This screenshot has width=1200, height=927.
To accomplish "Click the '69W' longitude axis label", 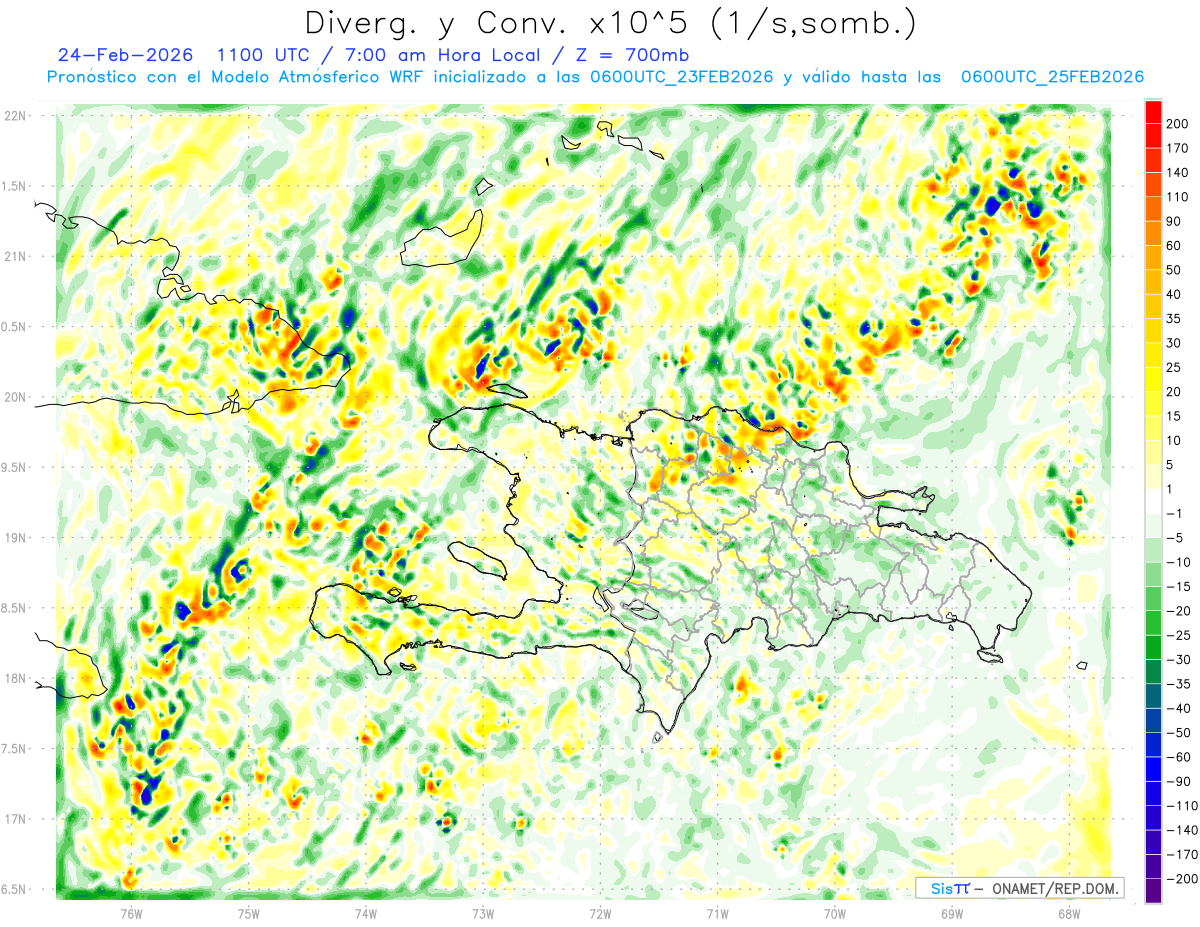I will 952,913.
